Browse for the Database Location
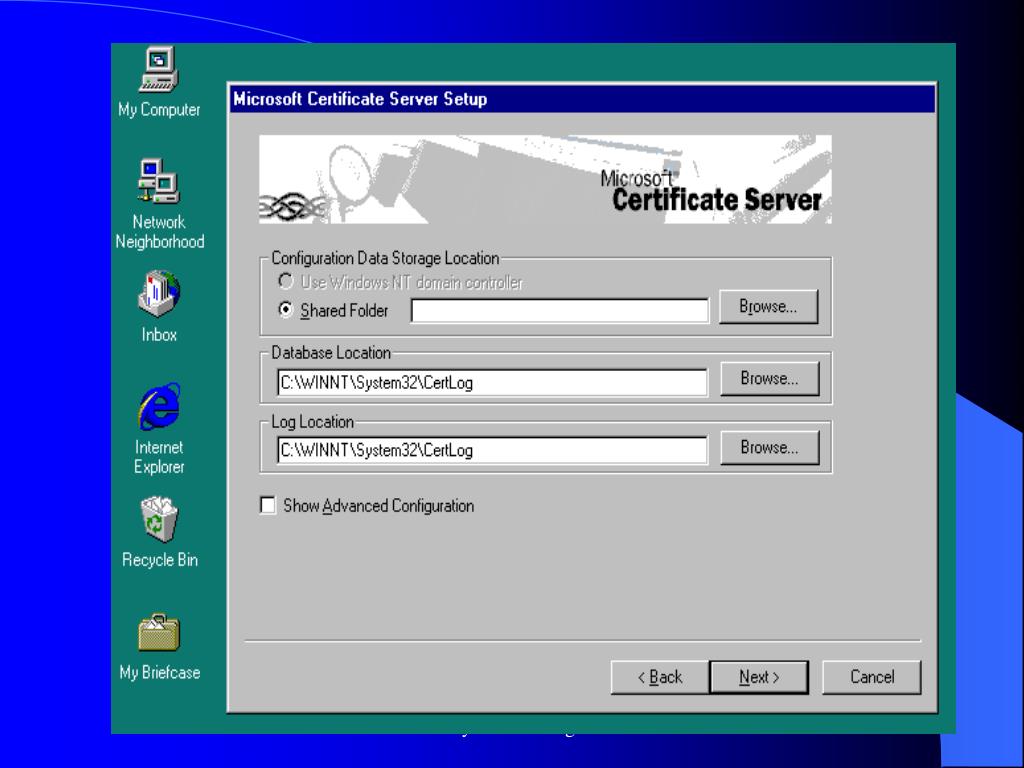 point(769,379)
